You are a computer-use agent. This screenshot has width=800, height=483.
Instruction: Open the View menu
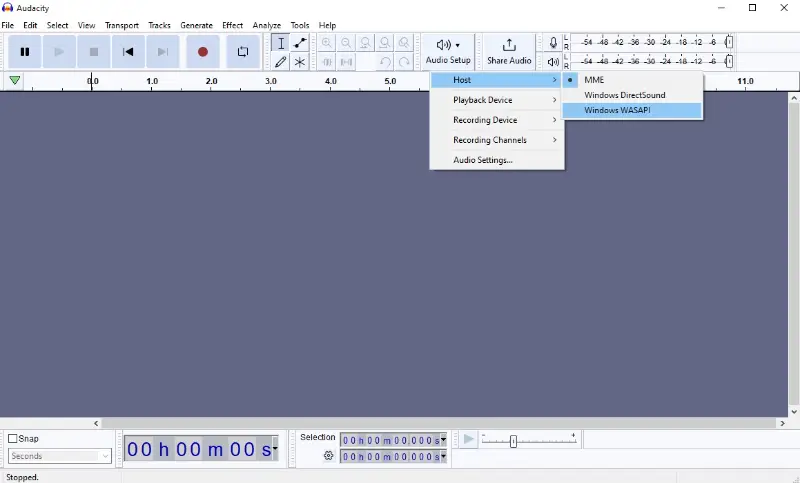pos(86,25)
